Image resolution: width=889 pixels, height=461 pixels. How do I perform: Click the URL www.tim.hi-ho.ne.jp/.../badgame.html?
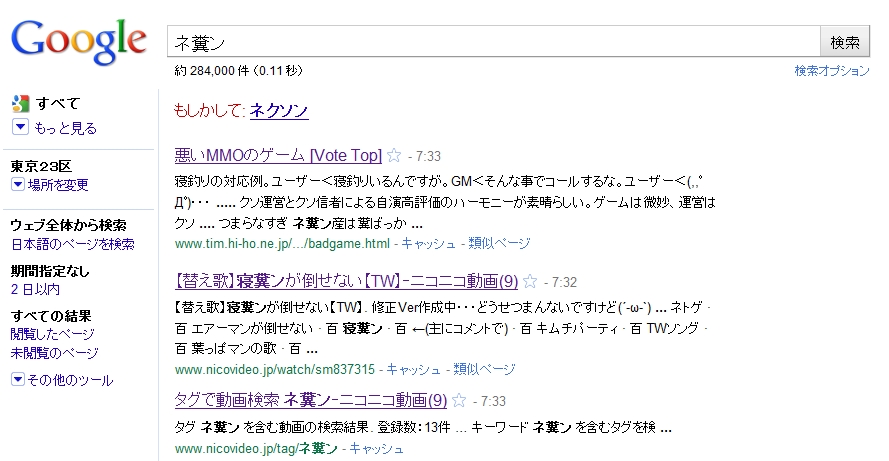pyautogui.click(x=282, y=243)
